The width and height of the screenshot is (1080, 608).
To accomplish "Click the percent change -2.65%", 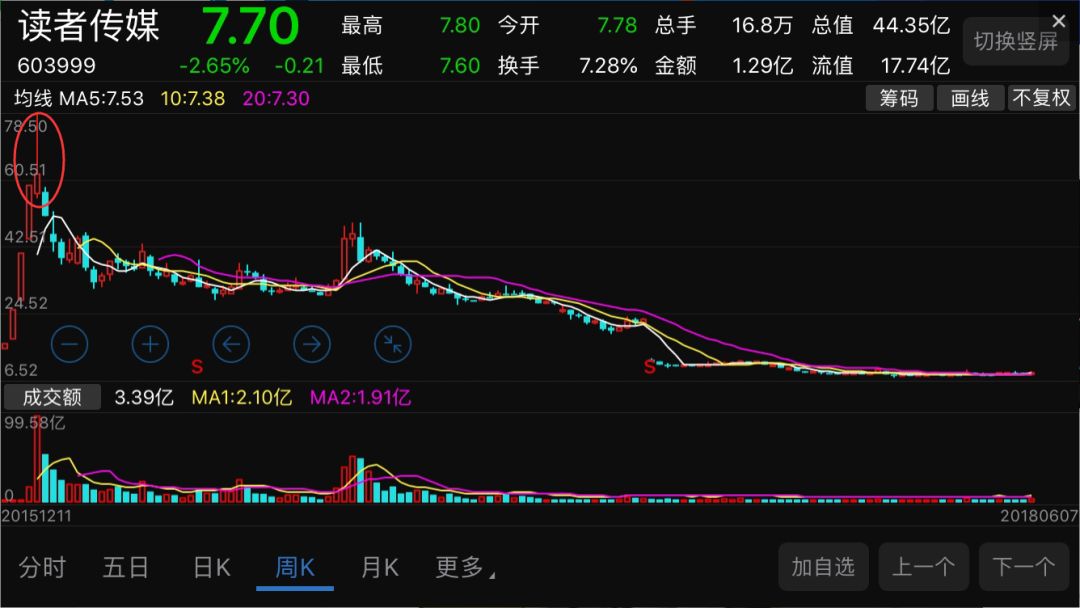I will [214, 65].
